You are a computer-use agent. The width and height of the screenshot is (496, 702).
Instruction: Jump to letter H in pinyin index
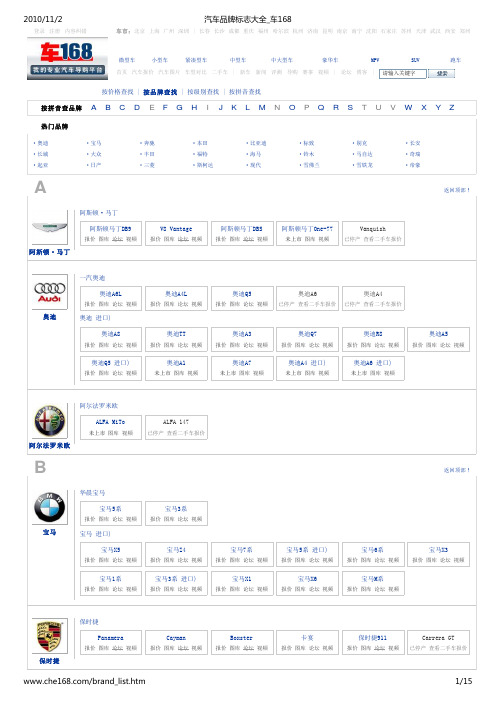click(194, 107)
